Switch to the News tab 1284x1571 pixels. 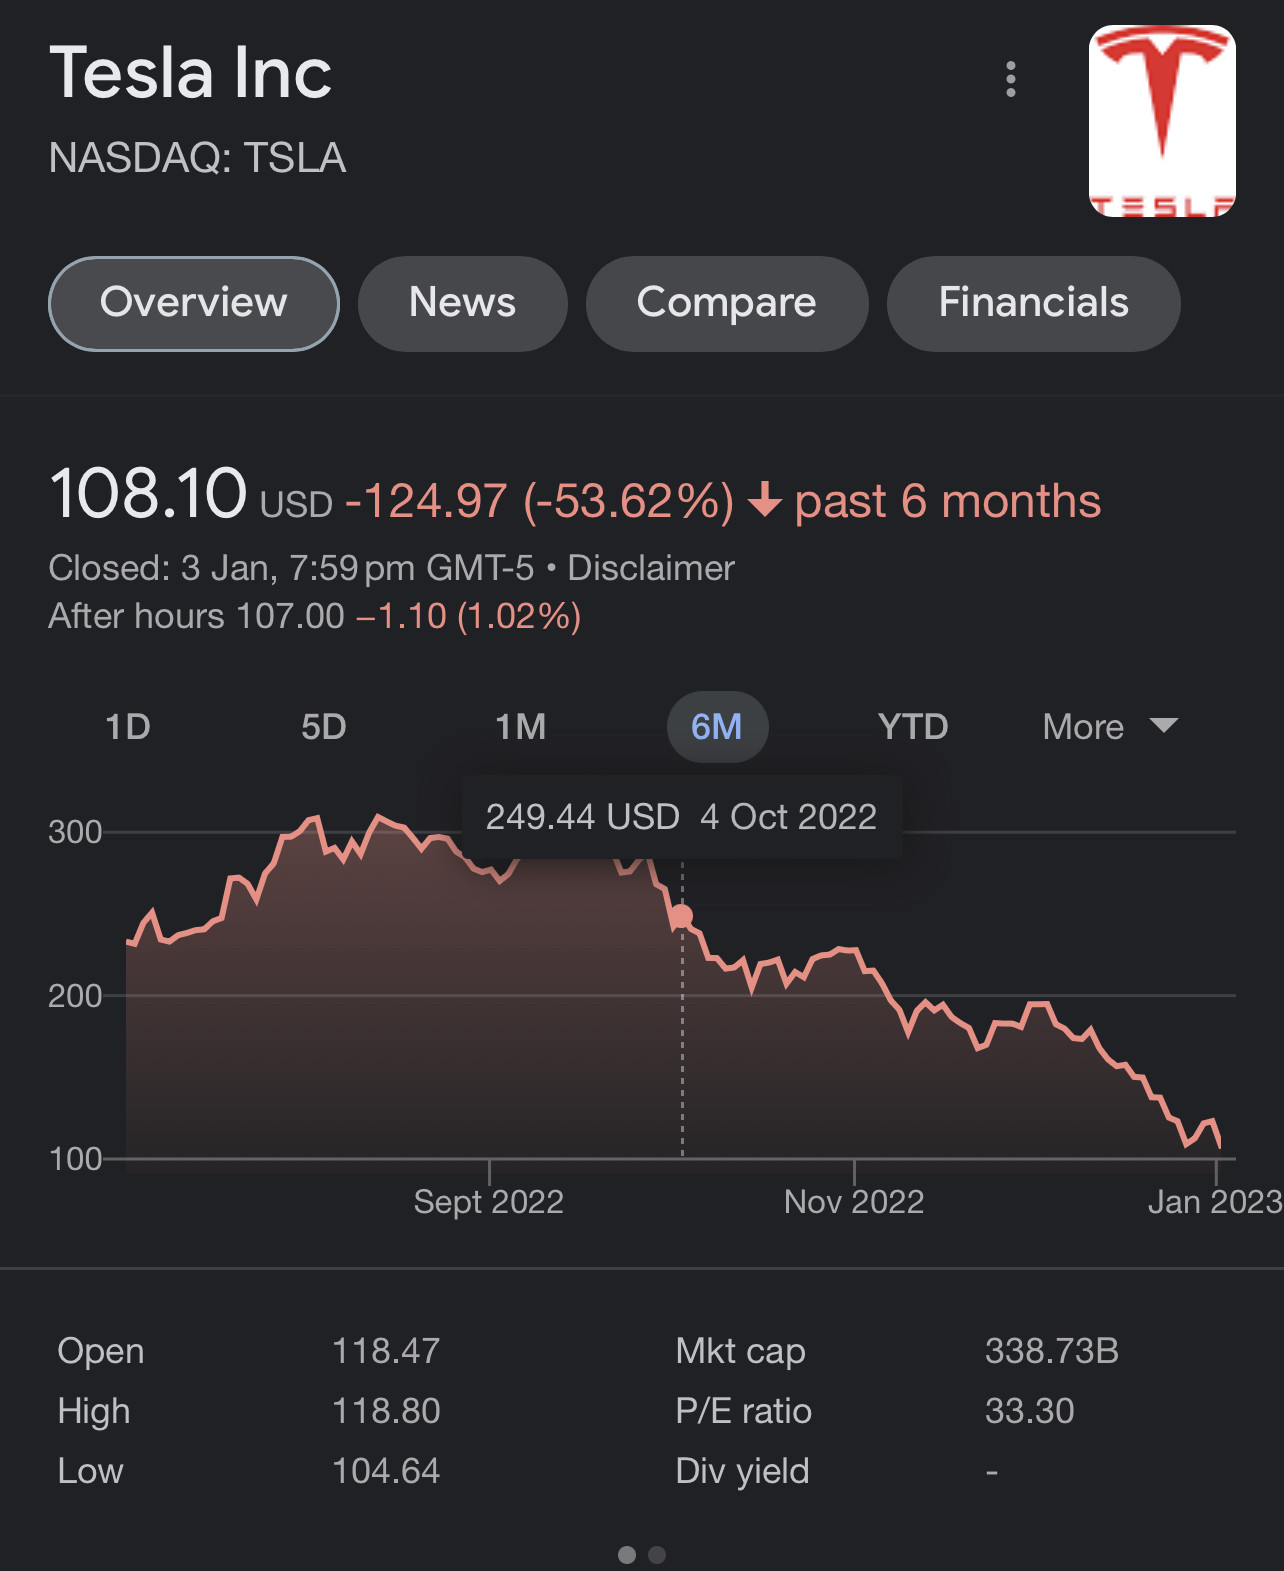(463, 303)
